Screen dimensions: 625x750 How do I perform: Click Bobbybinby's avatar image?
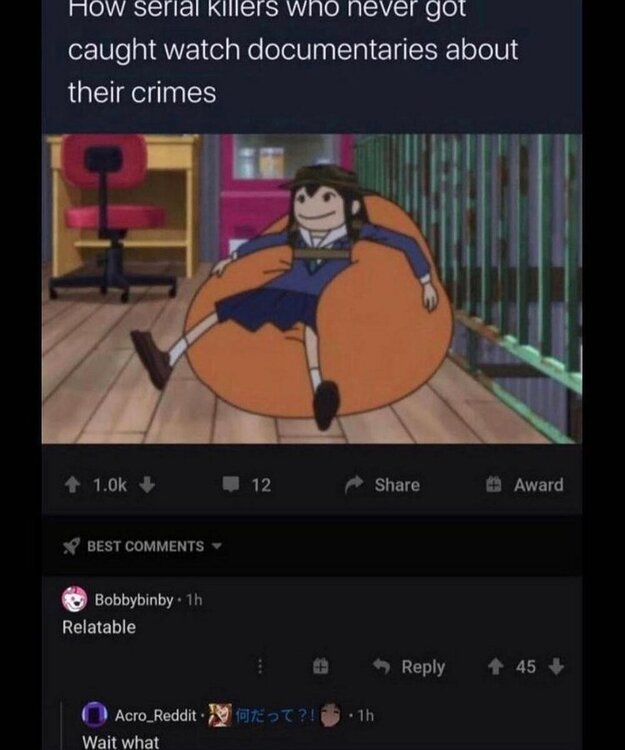[75, 599]
